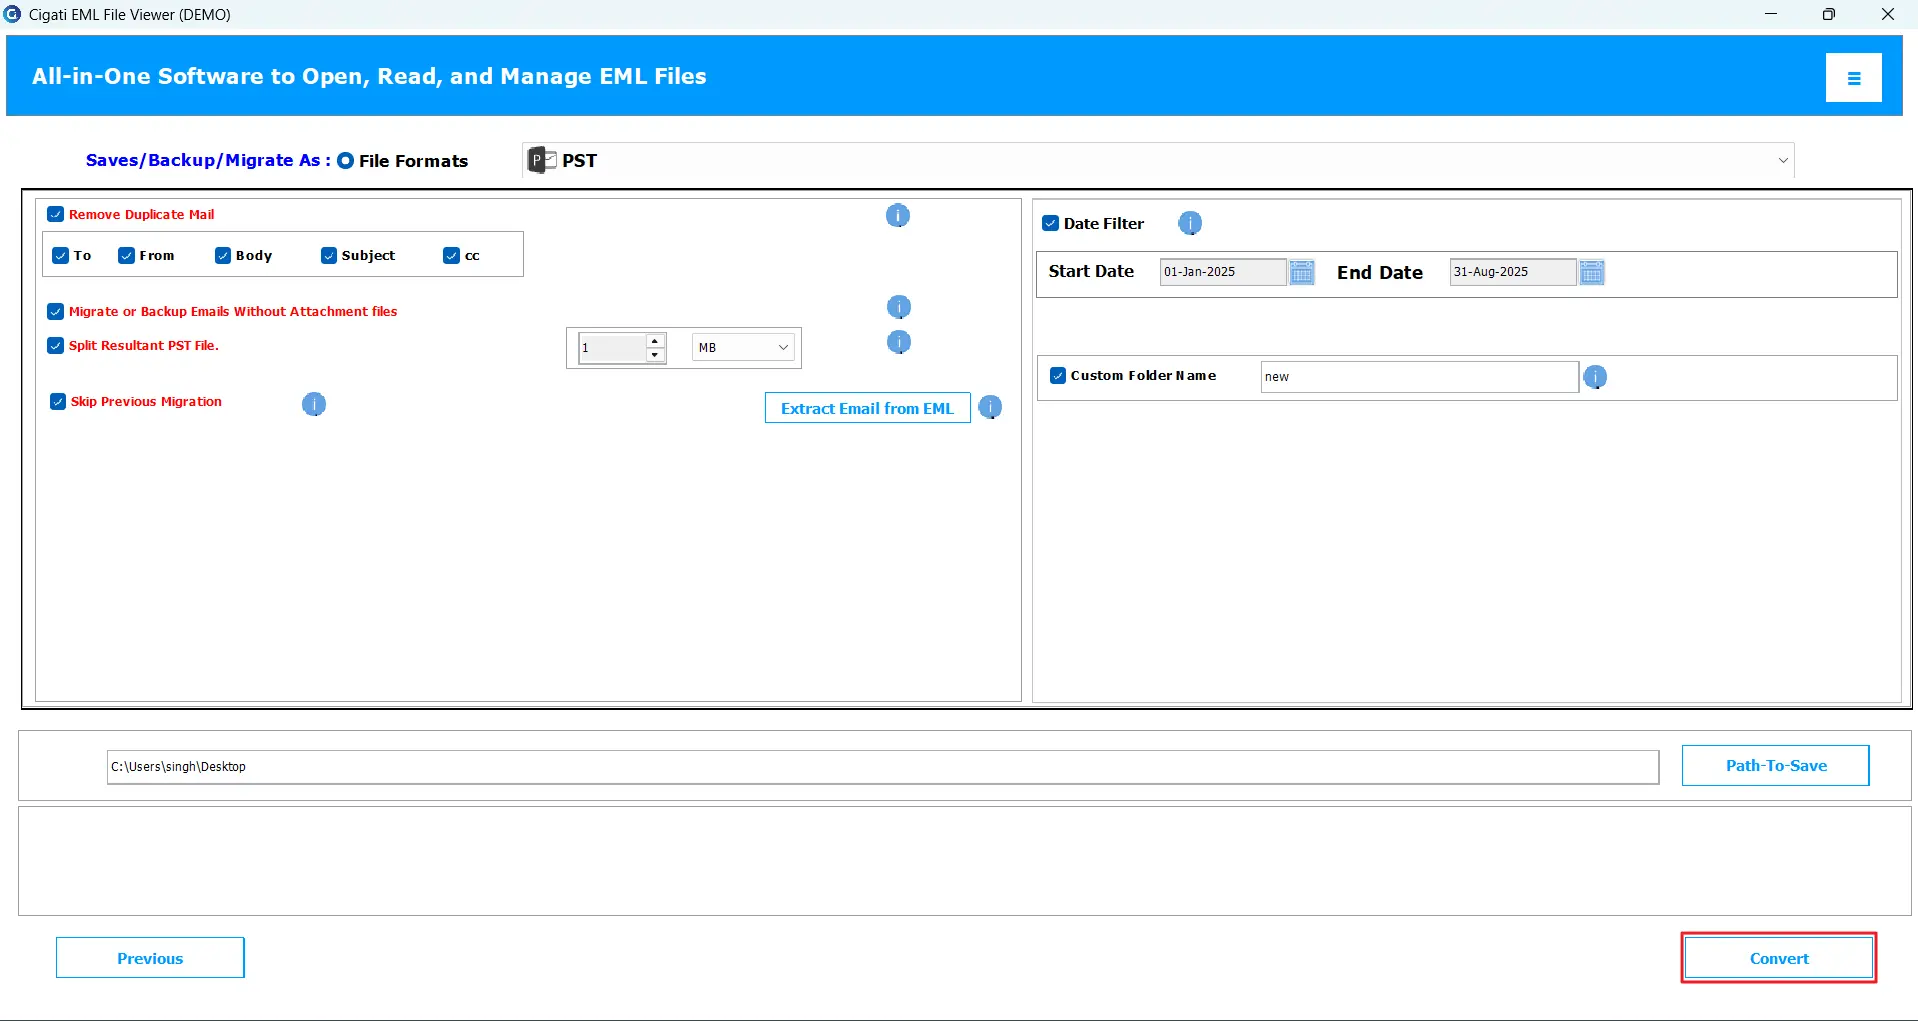Go back with the Previous button

click(x=150, y=958)
